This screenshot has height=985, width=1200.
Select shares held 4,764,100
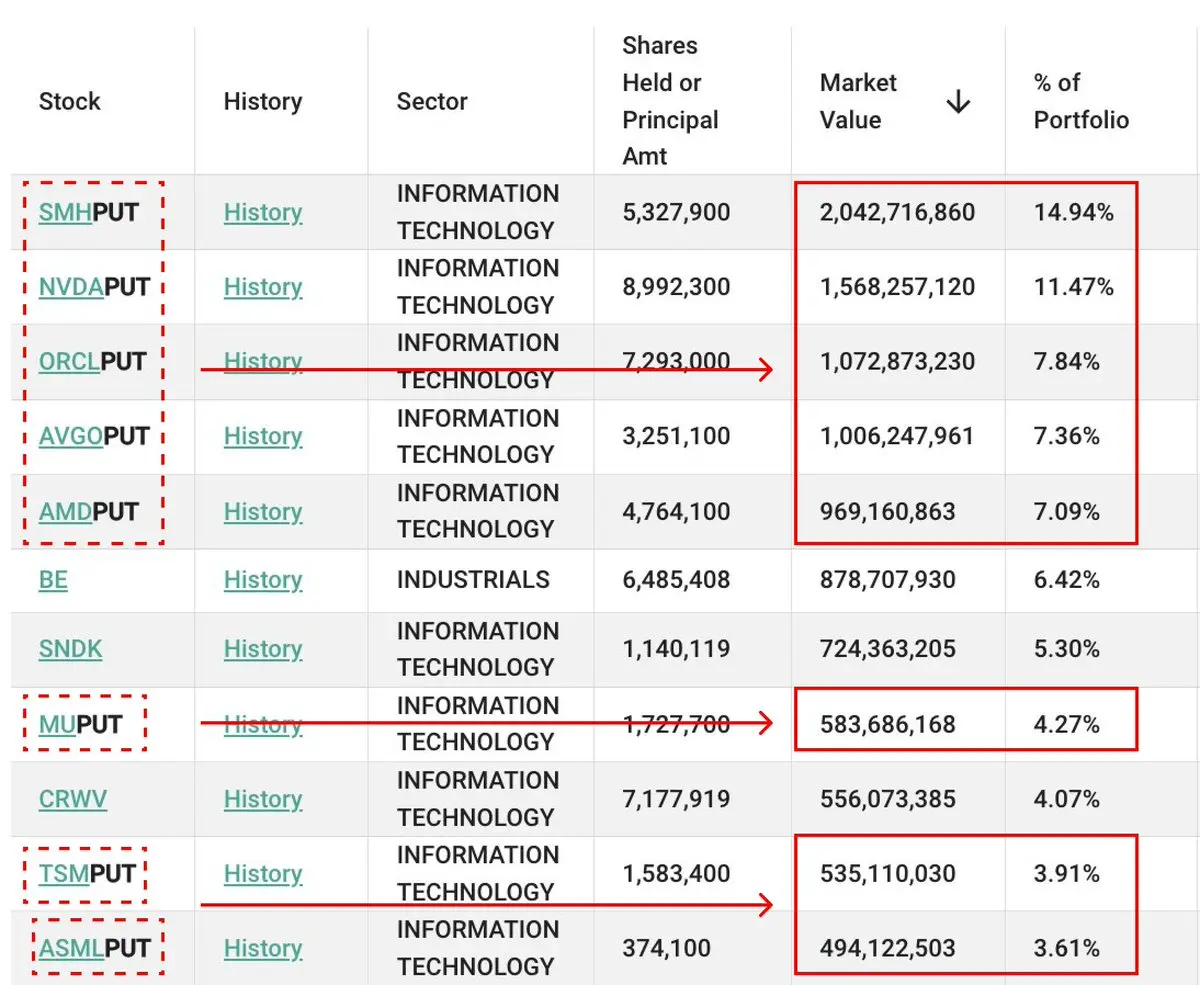[676, 511]
